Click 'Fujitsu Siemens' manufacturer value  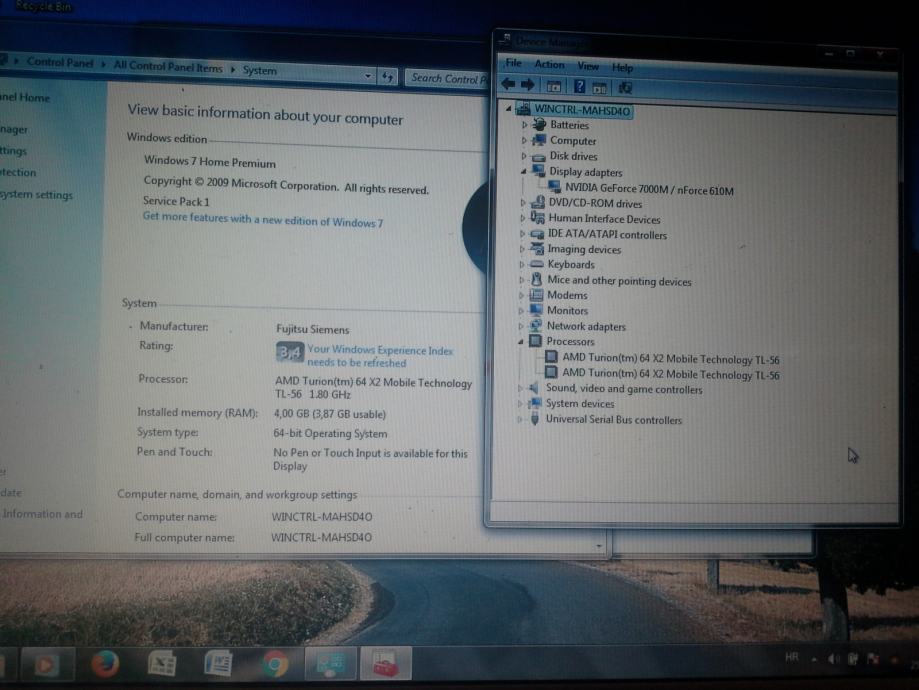(312, 329)
